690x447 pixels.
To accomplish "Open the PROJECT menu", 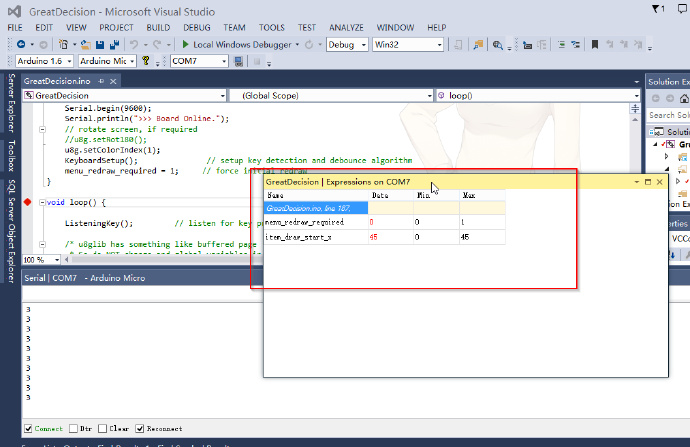I will 116,28.
